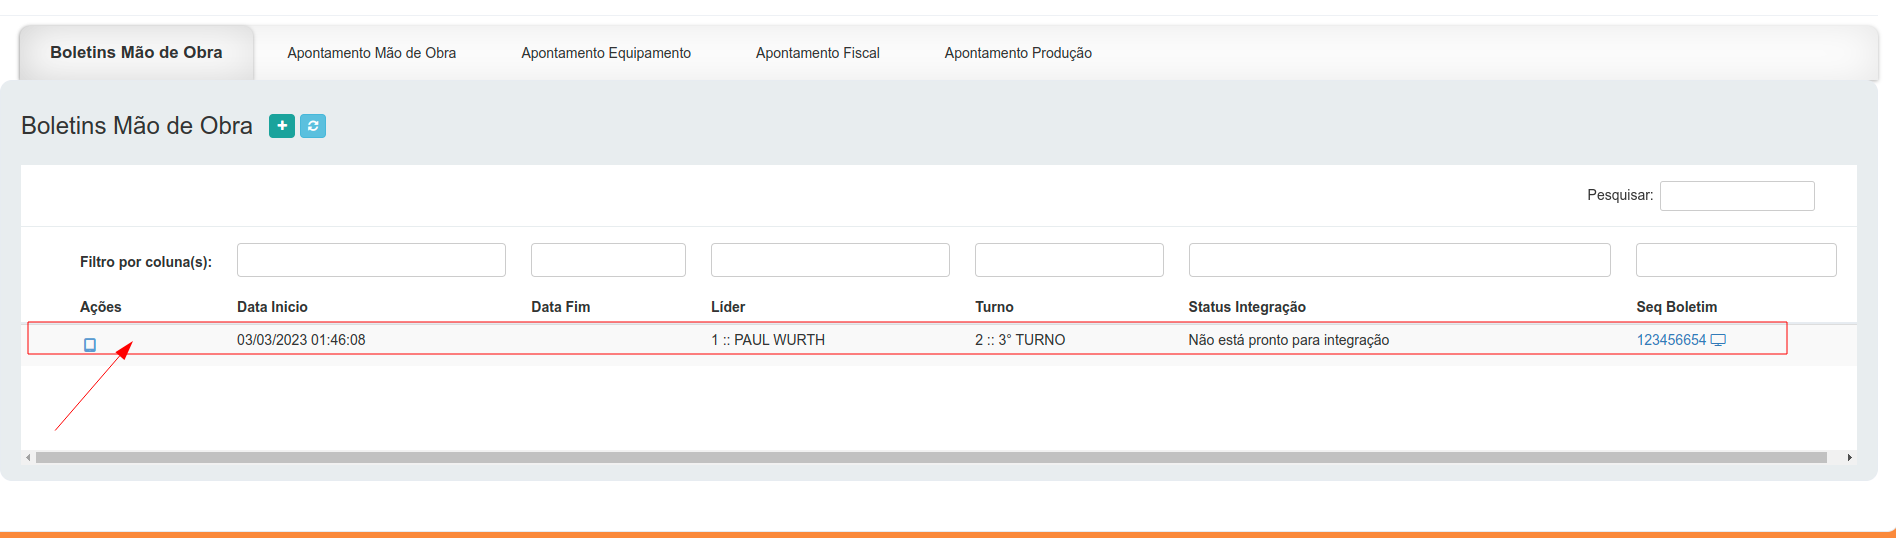The image size is (1896, 538).
Task: Click the Status Integração filter field
Action: (x=1398, y=260)
